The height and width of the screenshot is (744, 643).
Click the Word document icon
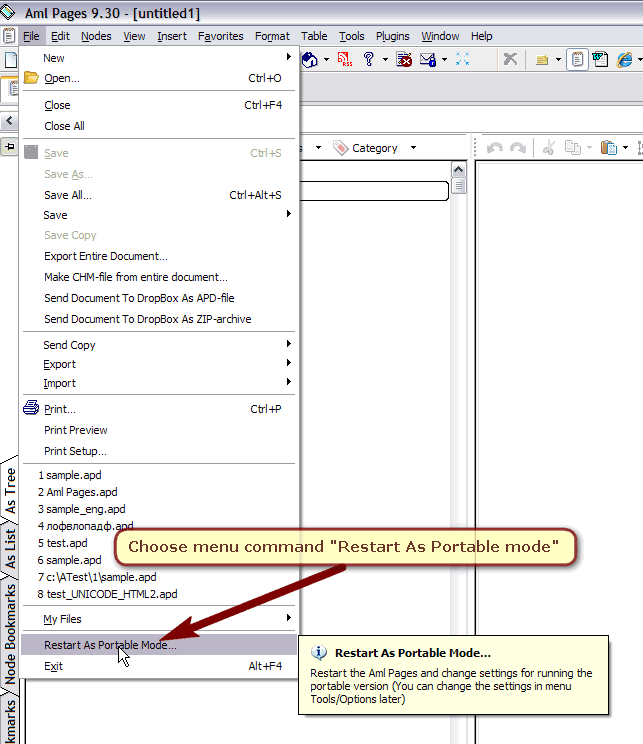coord(600,60)
